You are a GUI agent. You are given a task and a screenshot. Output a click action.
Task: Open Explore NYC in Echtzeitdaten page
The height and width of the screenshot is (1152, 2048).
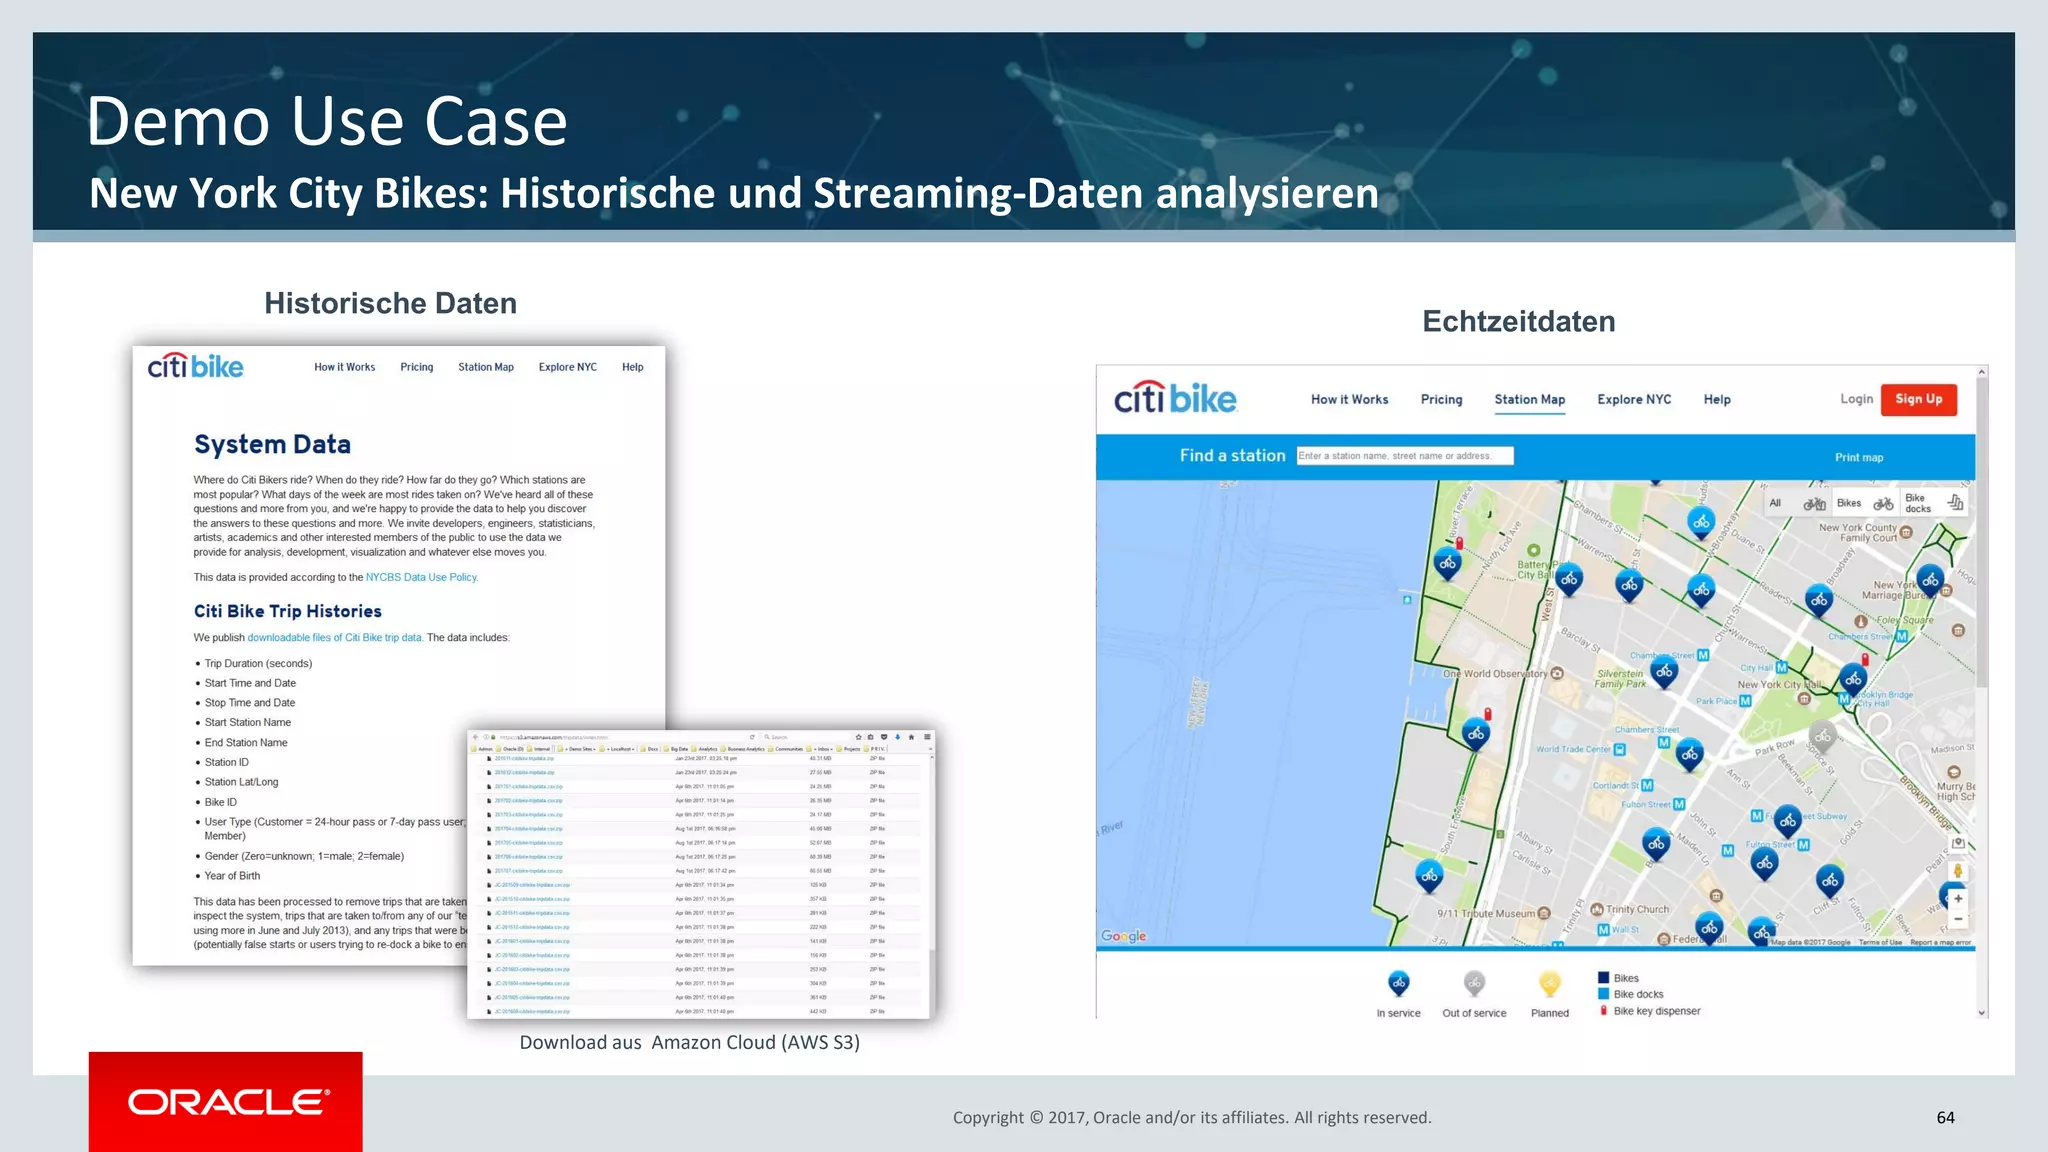(x=1634, y=399)
